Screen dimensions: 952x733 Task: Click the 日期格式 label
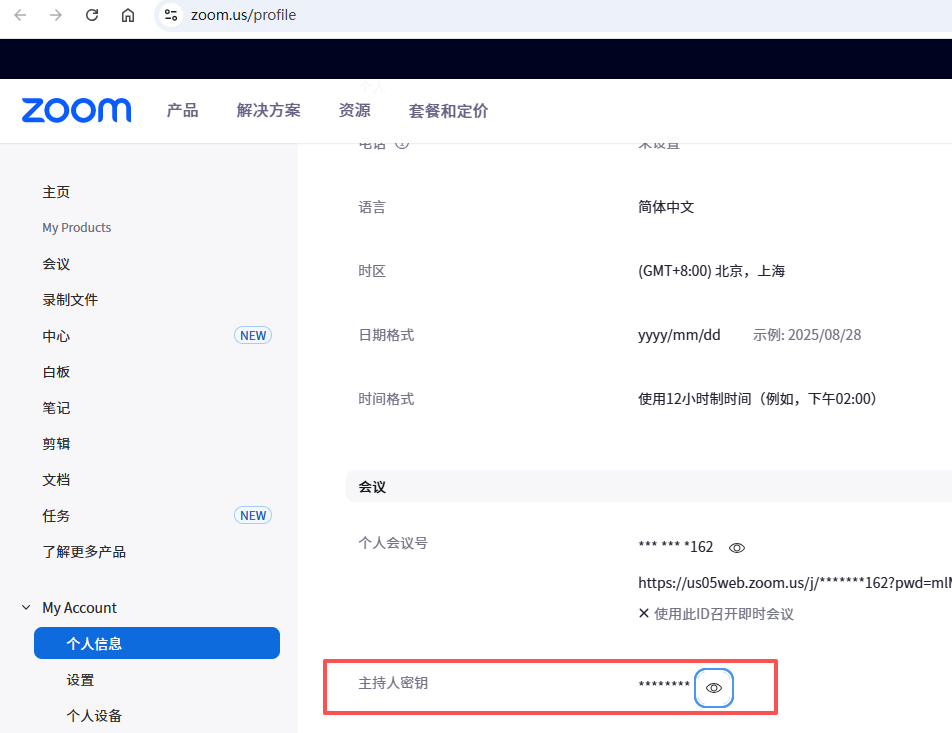pos(386,335)
